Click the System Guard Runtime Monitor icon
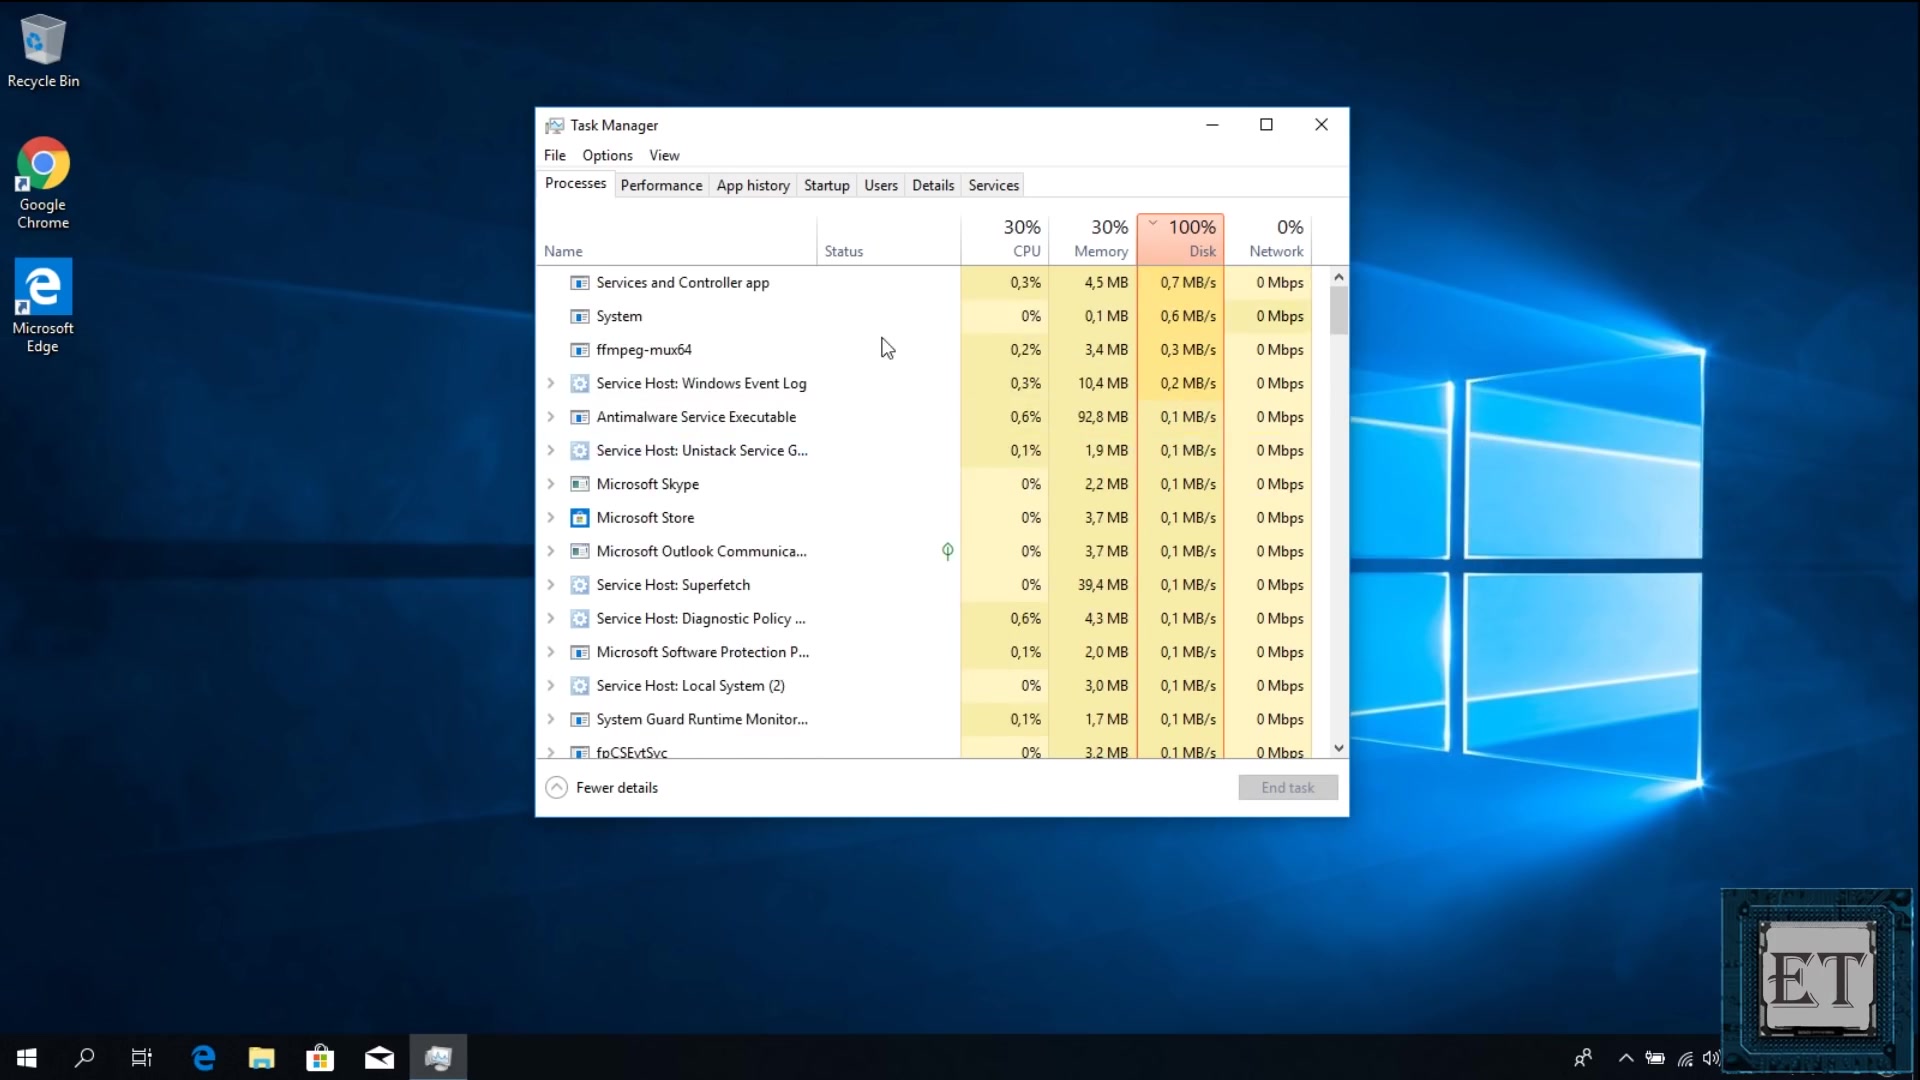Viewport: 1920px width, 1080px height. click(x=579, y=720)
